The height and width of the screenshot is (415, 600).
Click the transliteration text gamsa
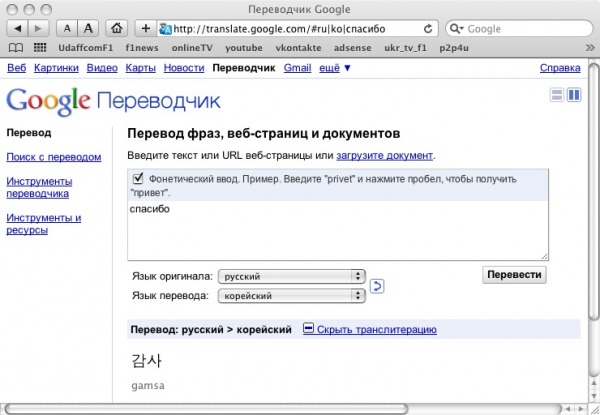pos(148,386)
